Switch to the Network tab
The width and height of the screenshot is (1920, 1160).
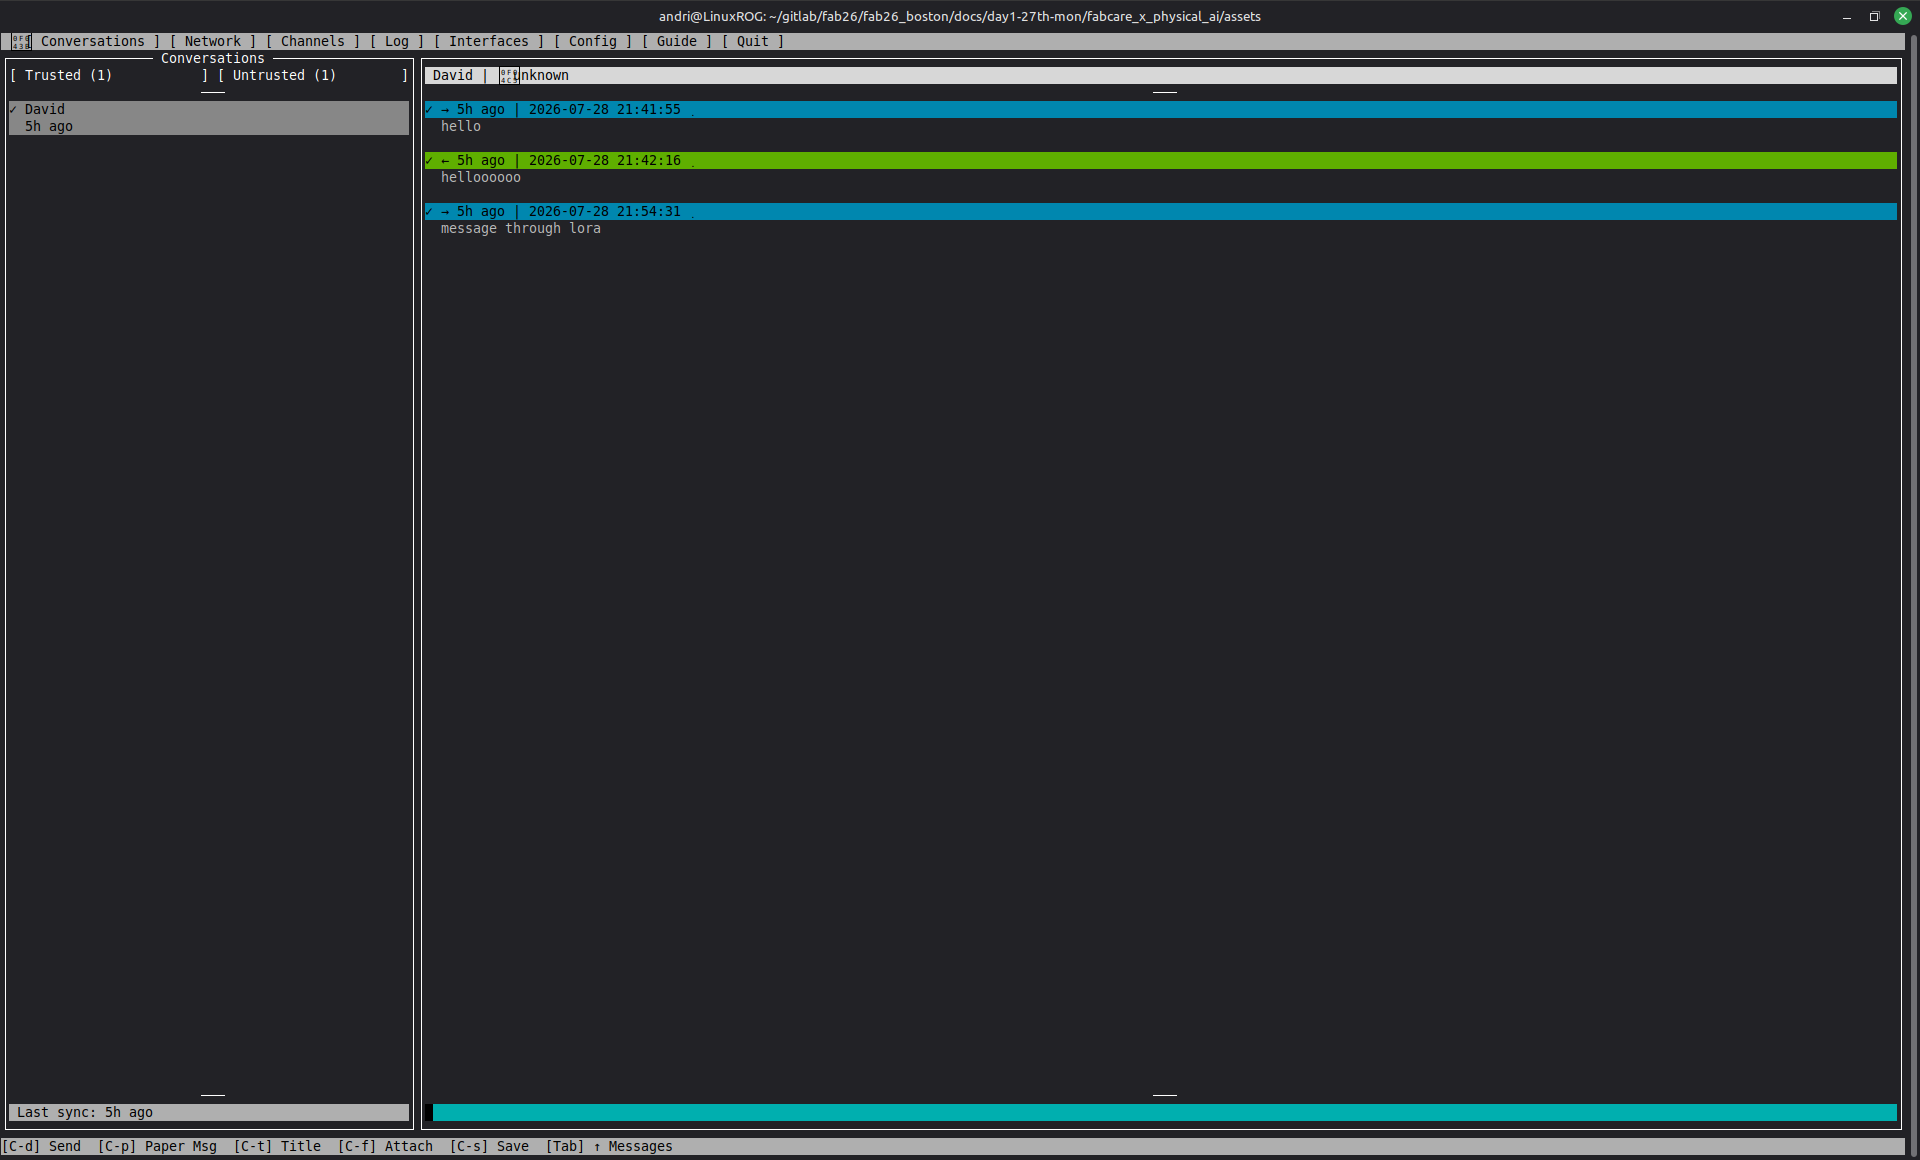(213, 41)
